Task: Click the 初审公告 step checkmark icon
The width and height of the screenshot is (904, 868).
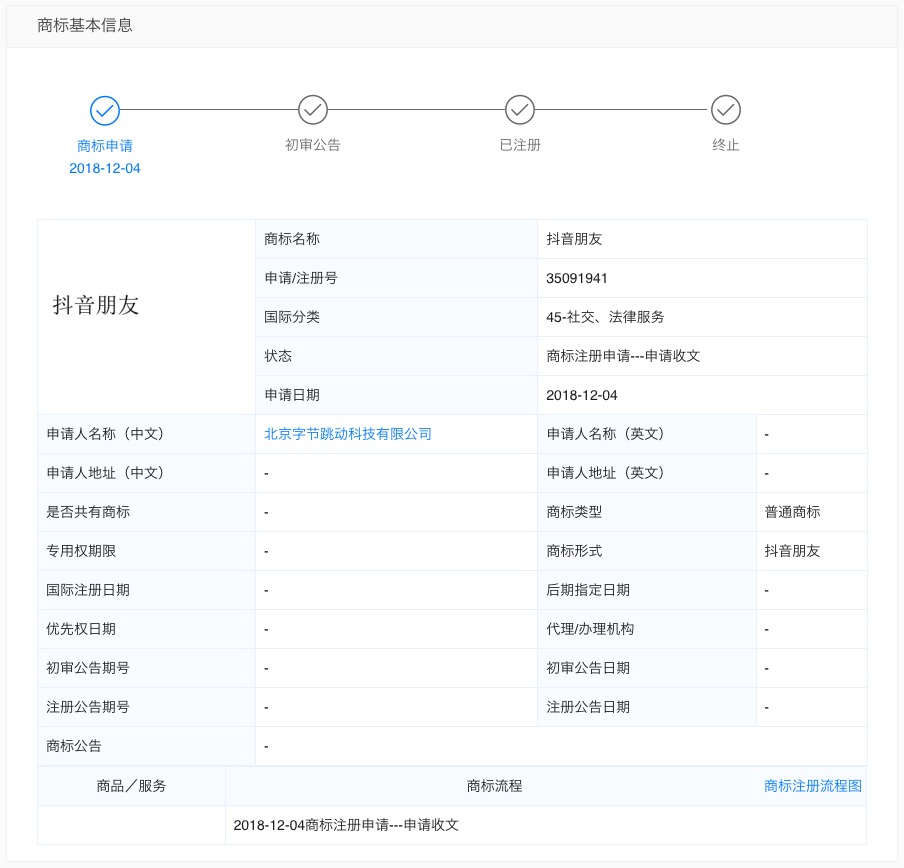Action: tap(313, 110)
